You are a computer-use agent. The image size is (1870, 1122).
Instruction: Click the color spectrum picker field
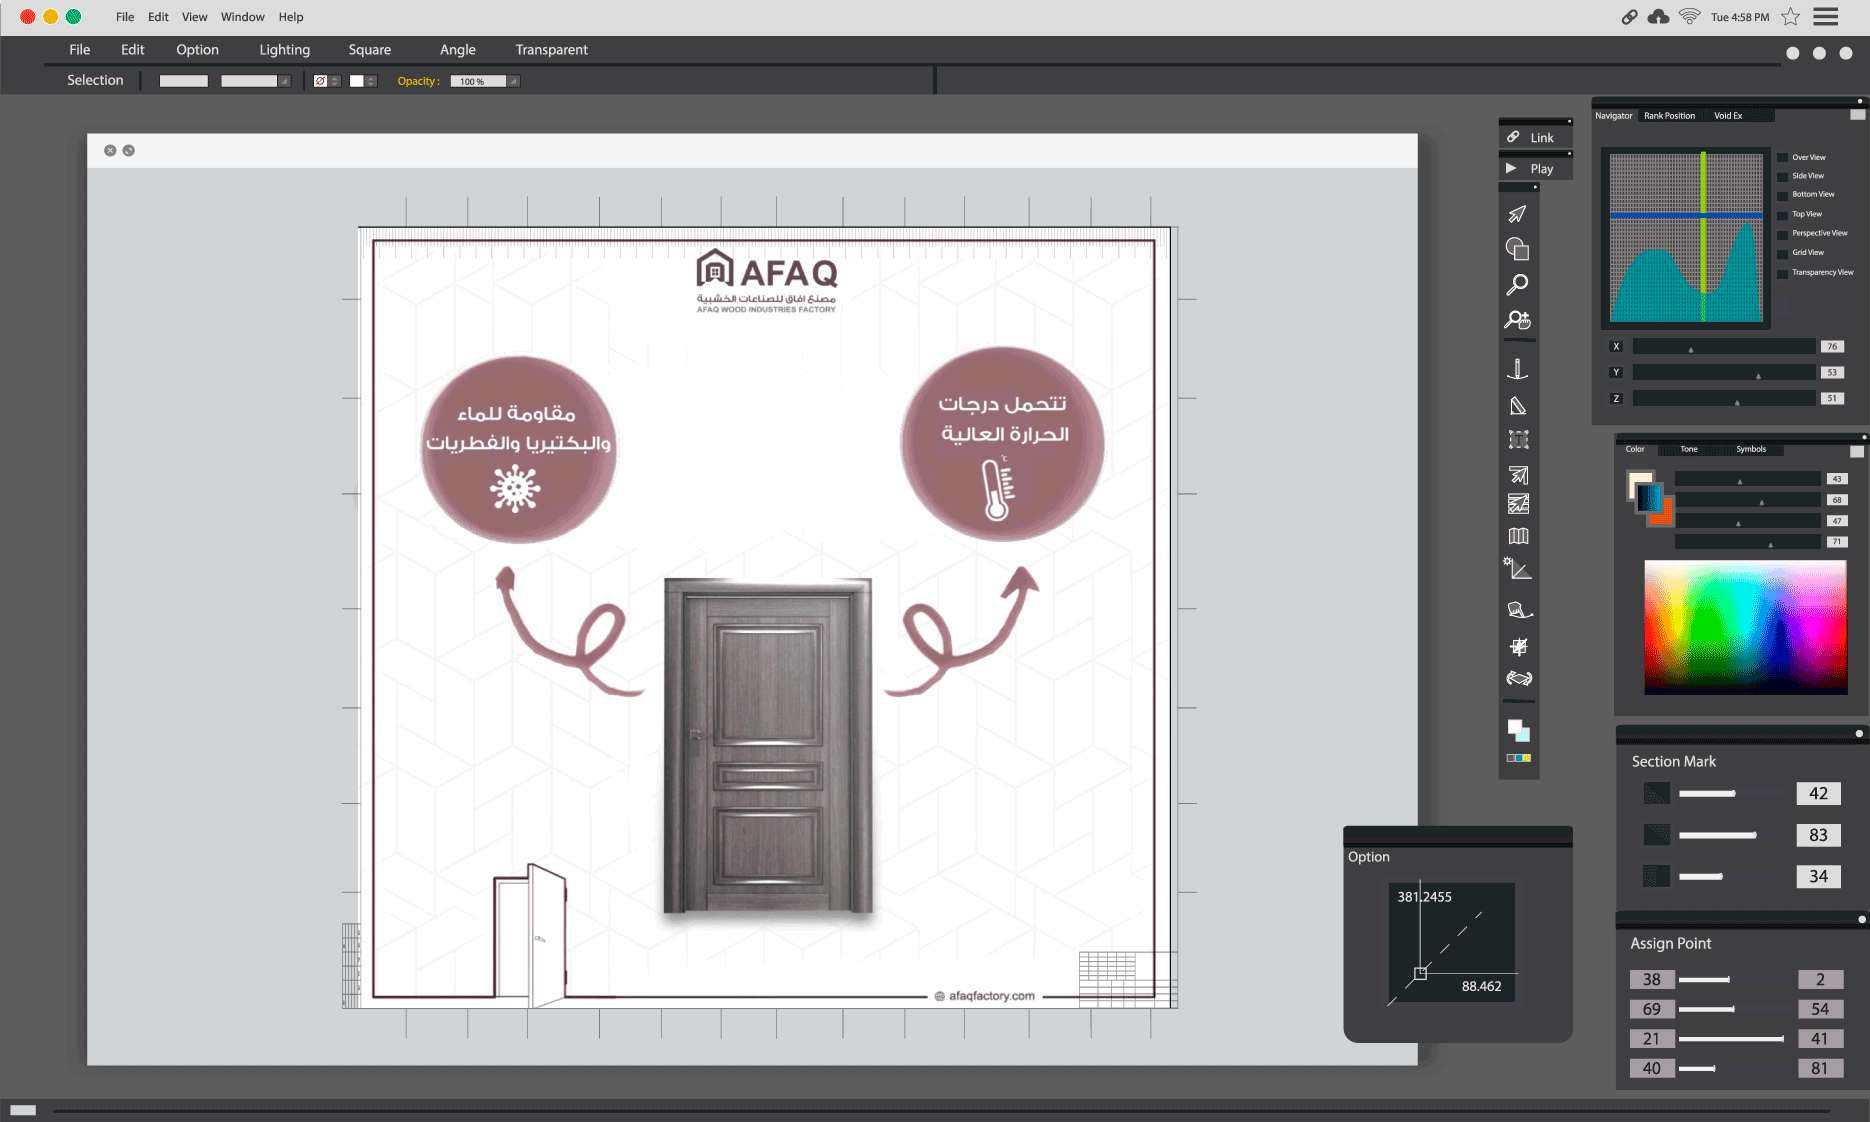pos(1745,627)
